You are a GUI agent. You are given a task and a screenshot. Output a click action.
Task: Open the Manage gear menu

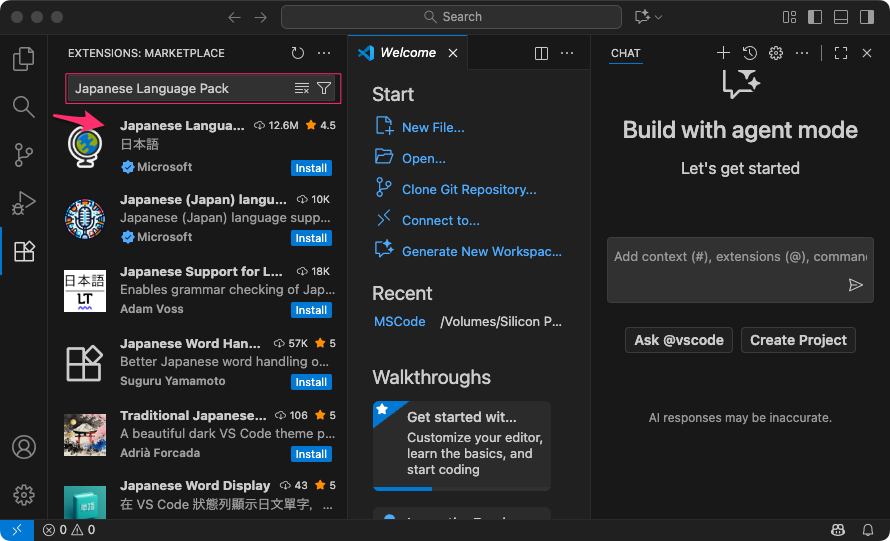pyautogui.click(x=24, y=494)
